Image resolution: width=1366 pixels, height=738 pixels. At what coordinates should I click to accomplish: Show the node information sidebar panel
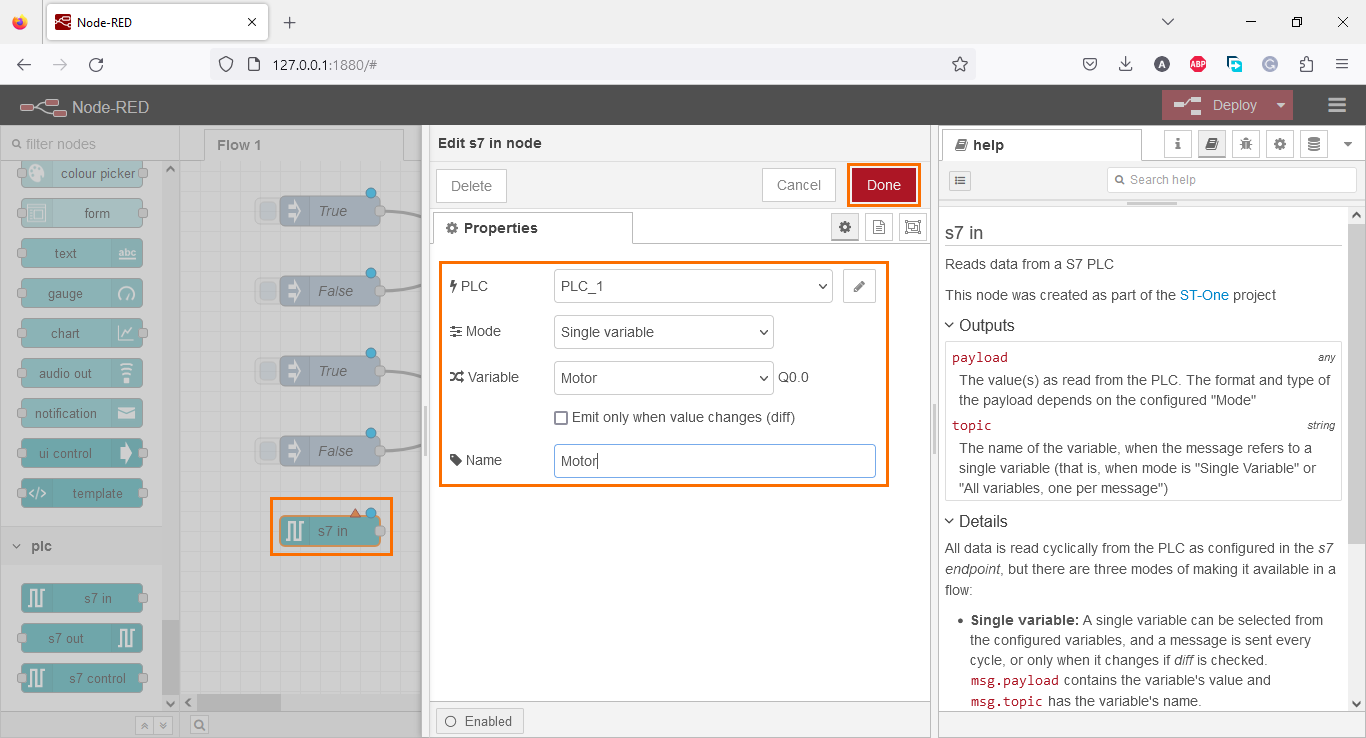pyautogui.click(x=1177, y=144)
